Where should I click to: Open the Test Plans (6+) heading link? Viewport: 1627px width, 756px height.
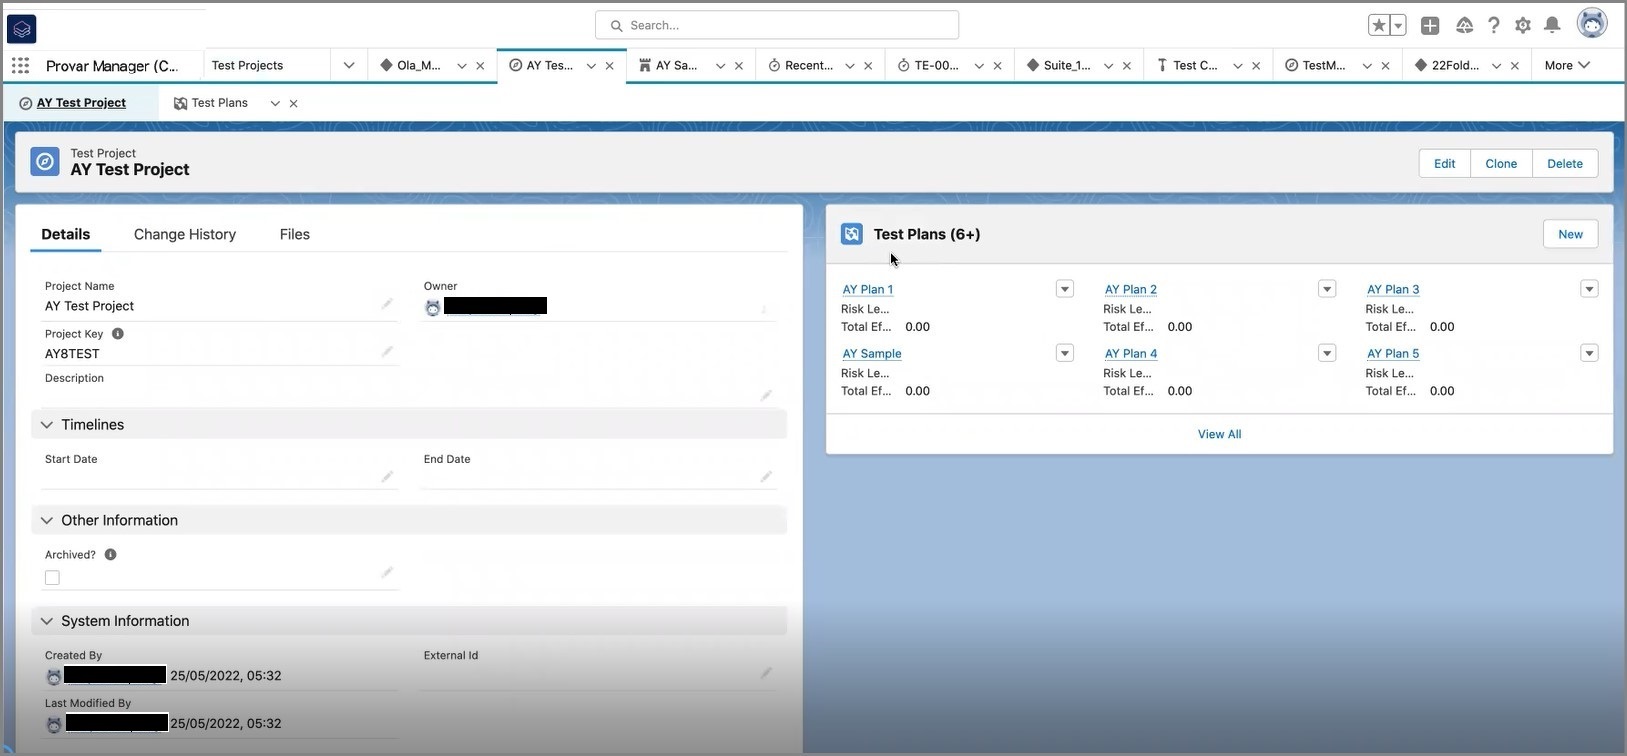927,234
